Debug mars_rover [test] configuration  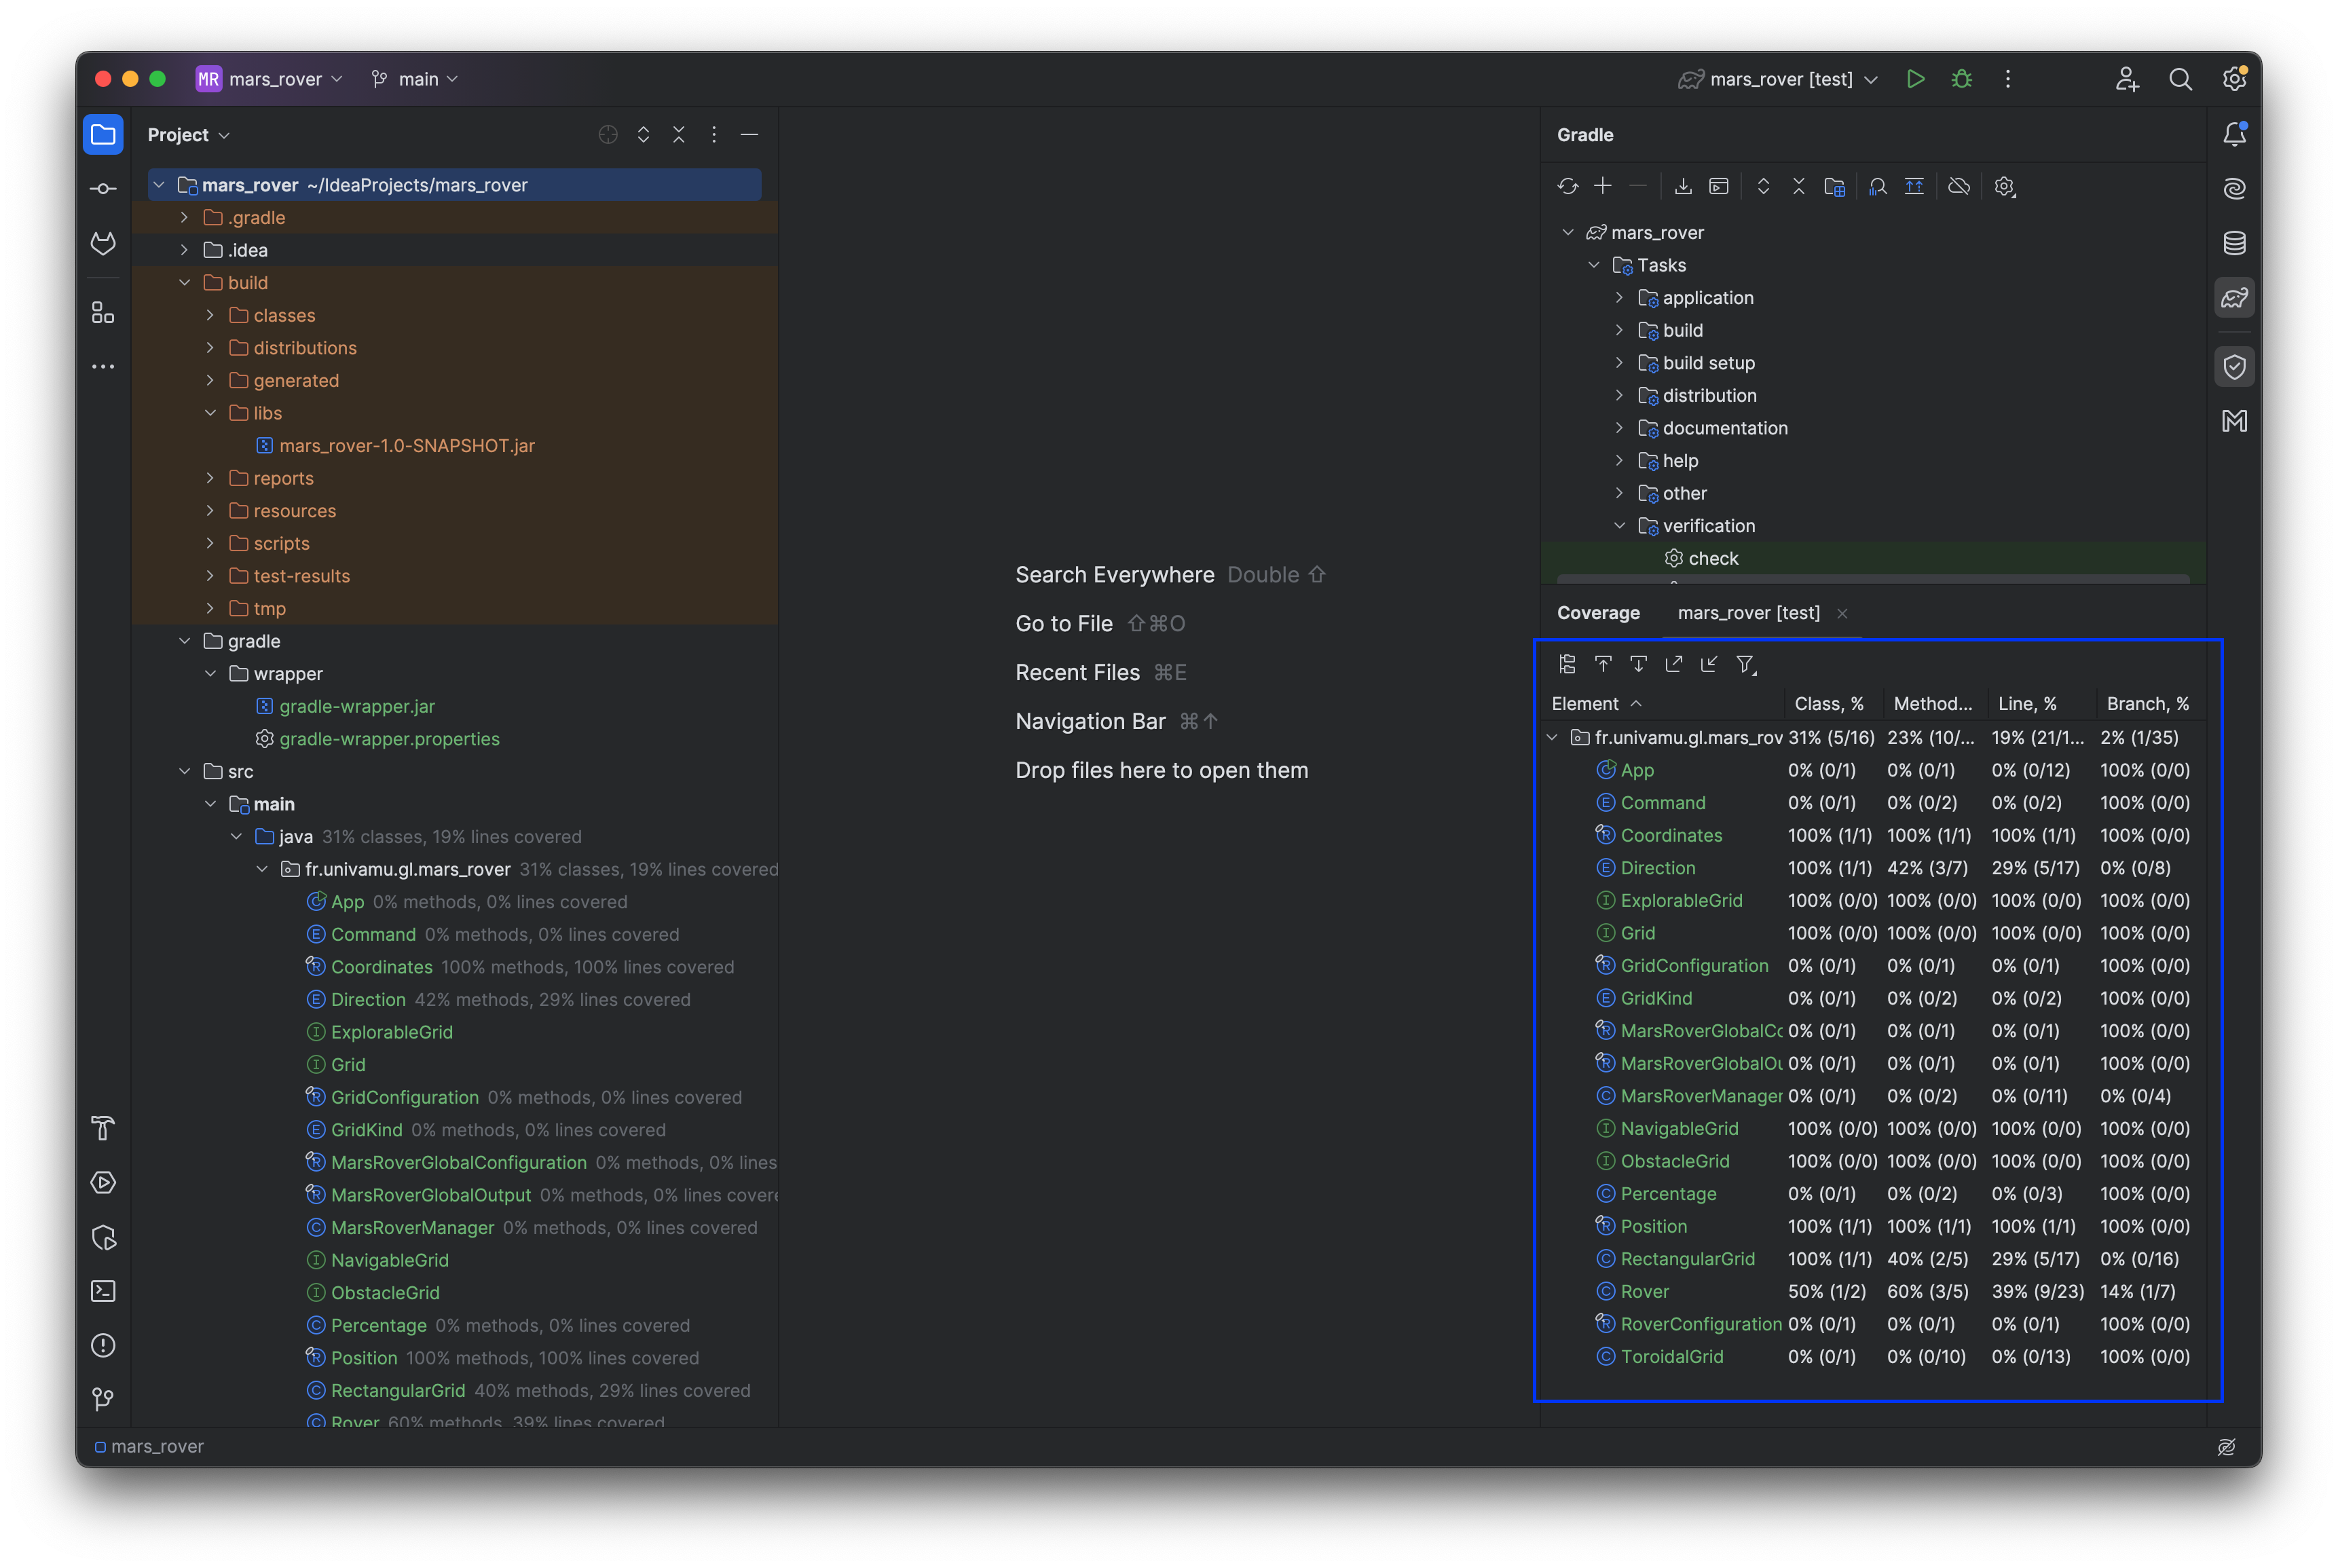click(x=1962, y=79)
